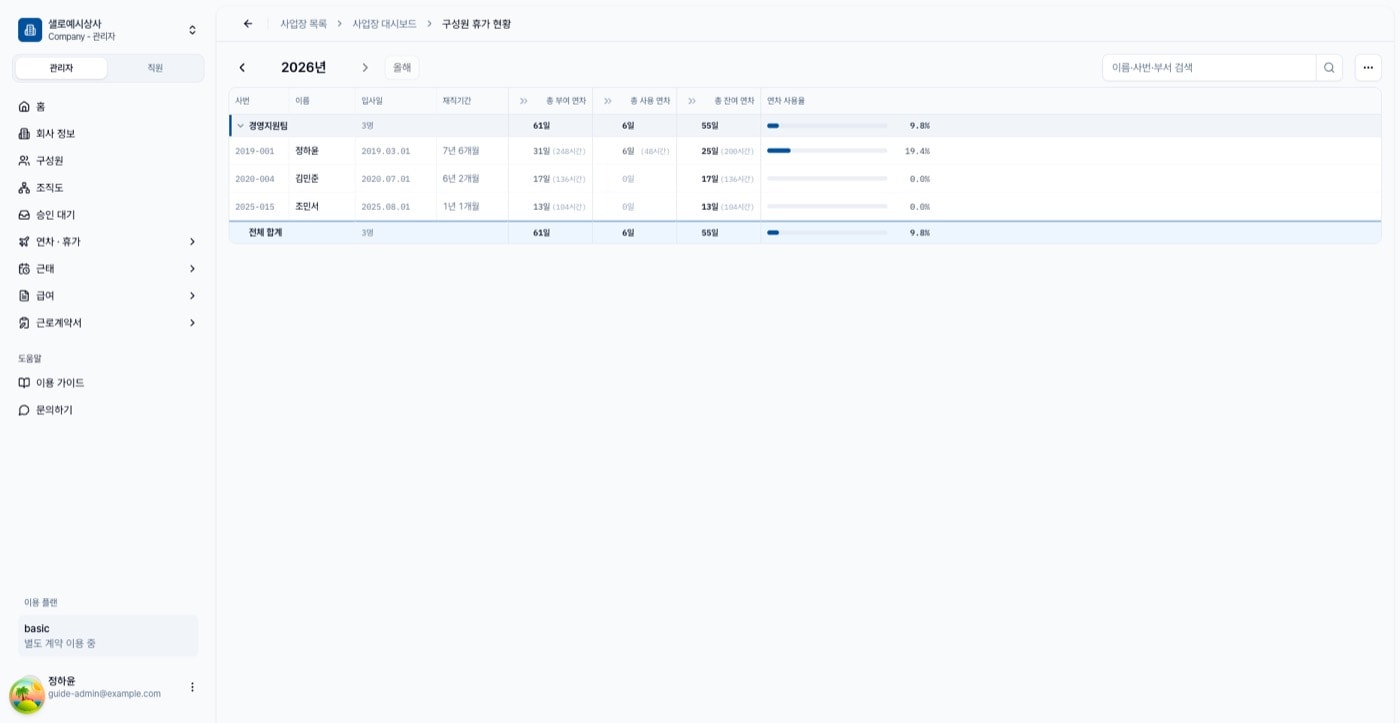Collapse the 경영지원팀 group row
The width and height of the screenshot is (1400, 723).
pyautogui.click(x=240, y=125)
